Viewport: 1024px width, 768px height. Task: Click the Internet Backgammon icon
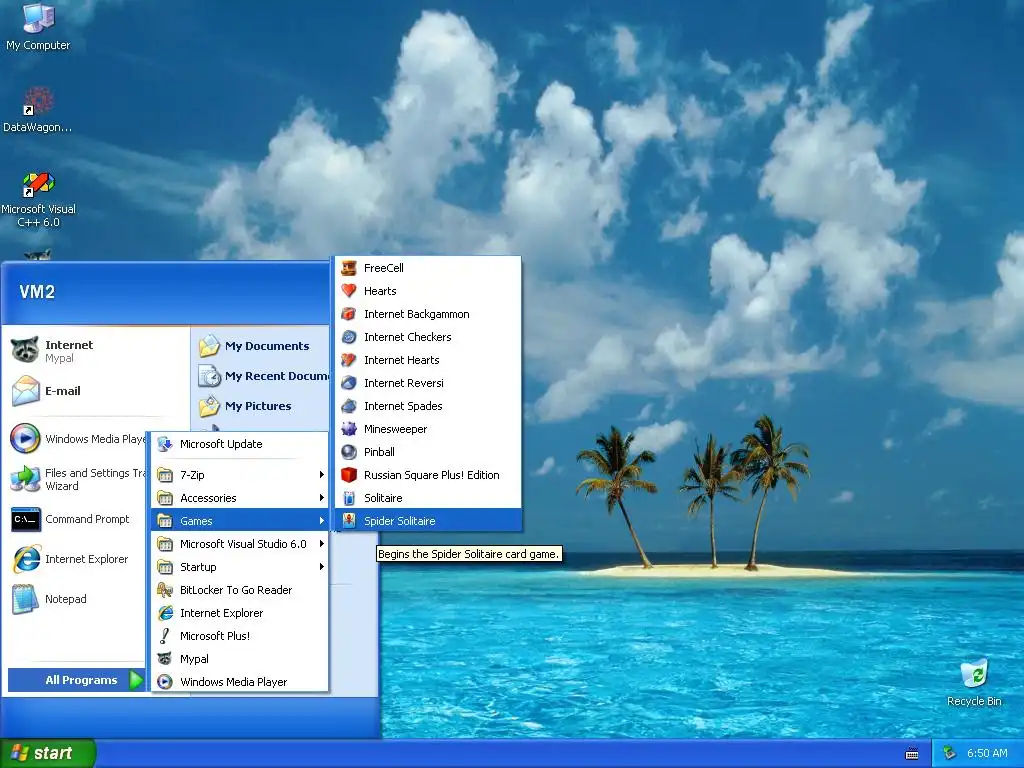pos(349,314)
